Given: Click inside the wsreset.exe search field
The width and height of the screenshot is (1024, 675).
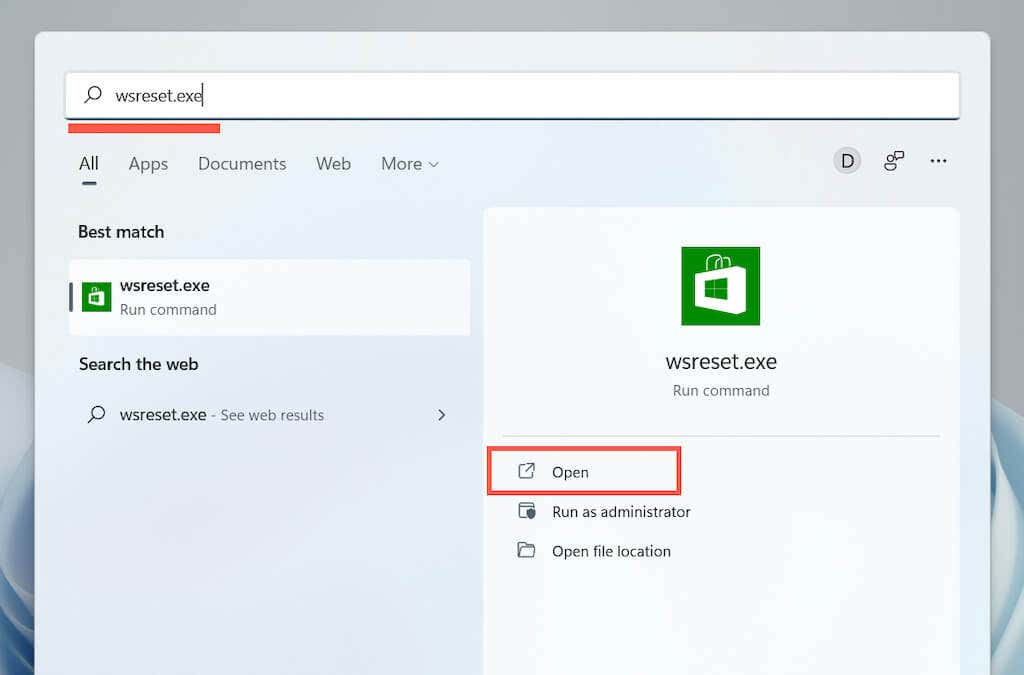Looking at the screenshot, I should [513, 95].
